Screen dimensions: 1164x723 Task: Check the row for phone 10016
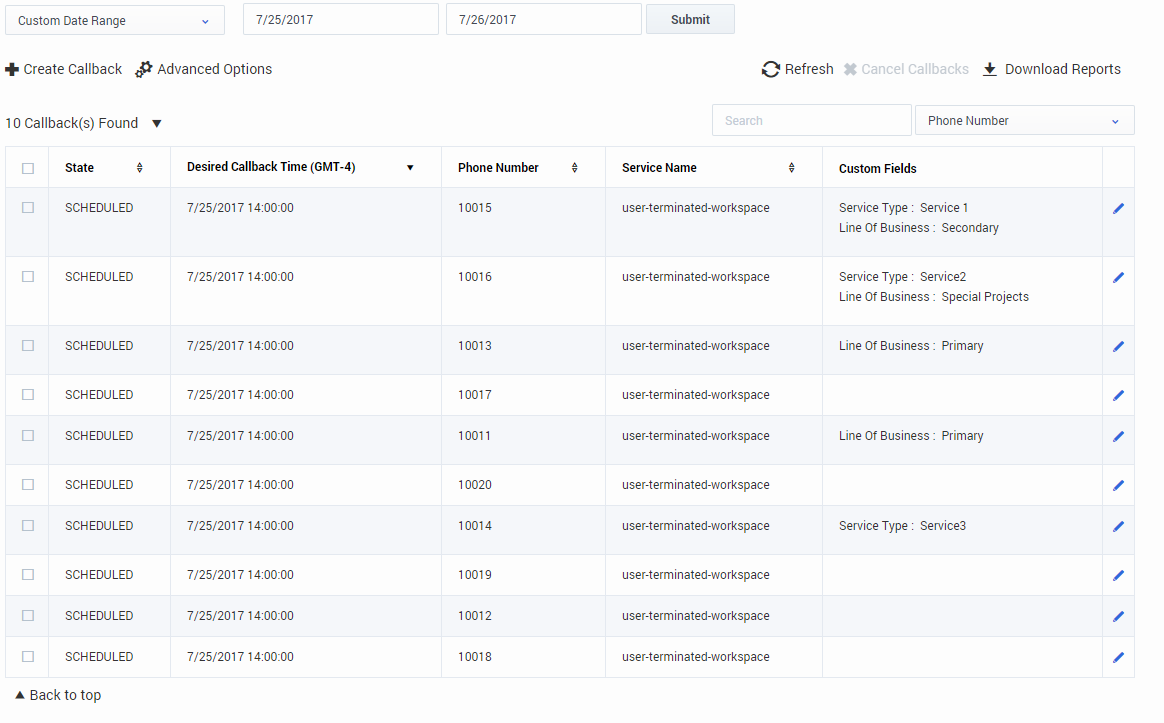28,277
